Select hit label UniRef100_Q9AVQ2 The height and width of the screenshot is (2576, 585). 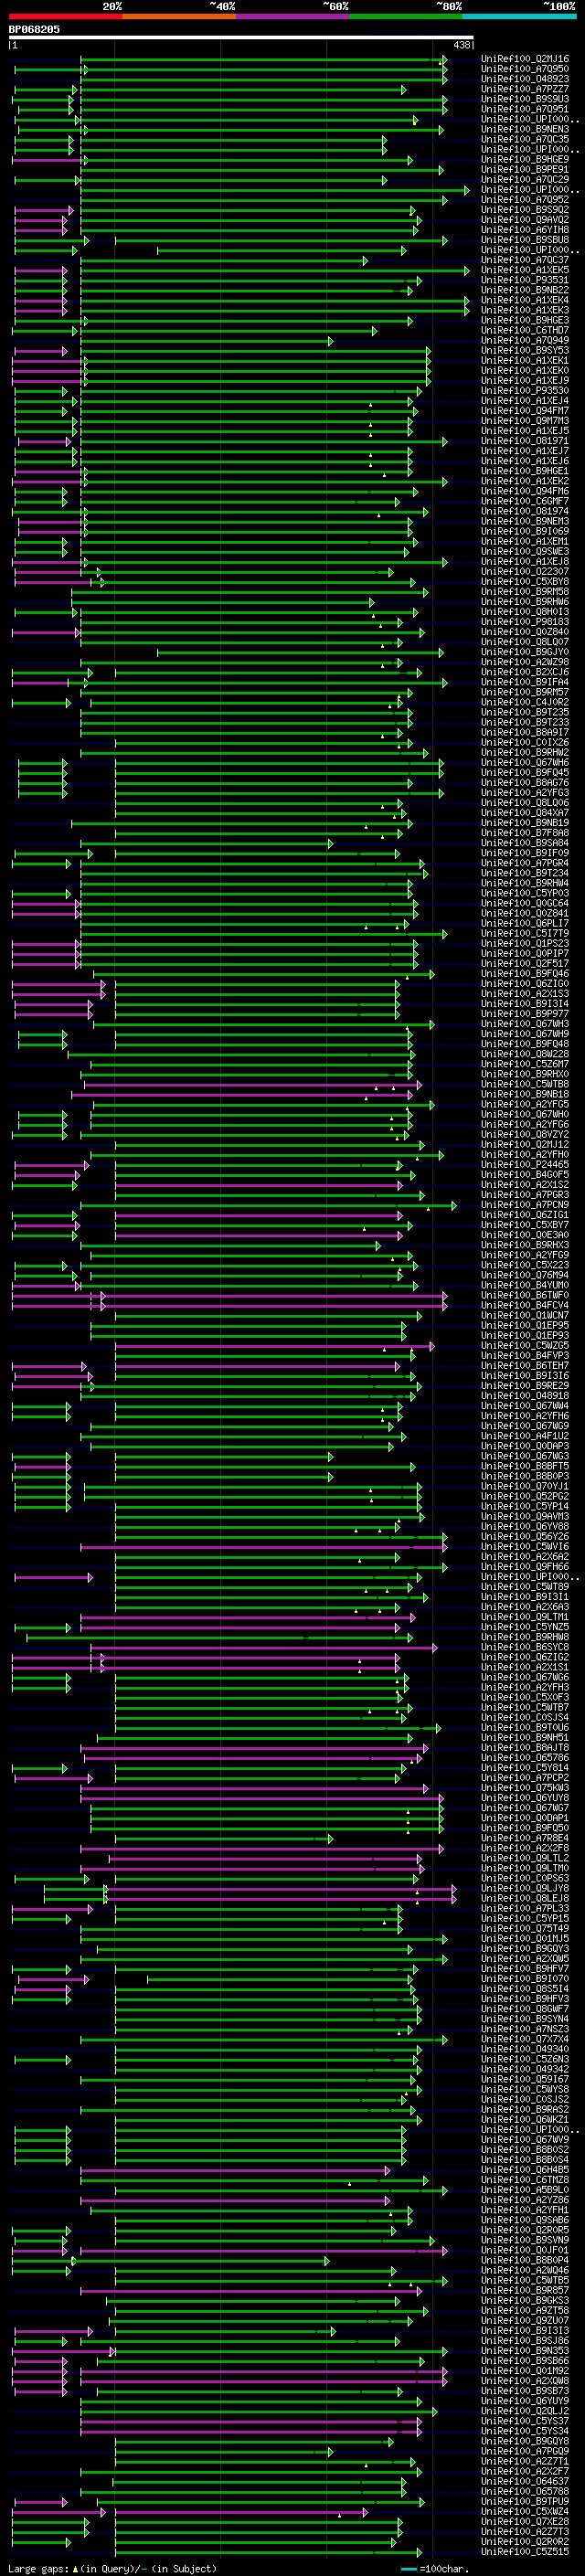[x=525, y=220]
